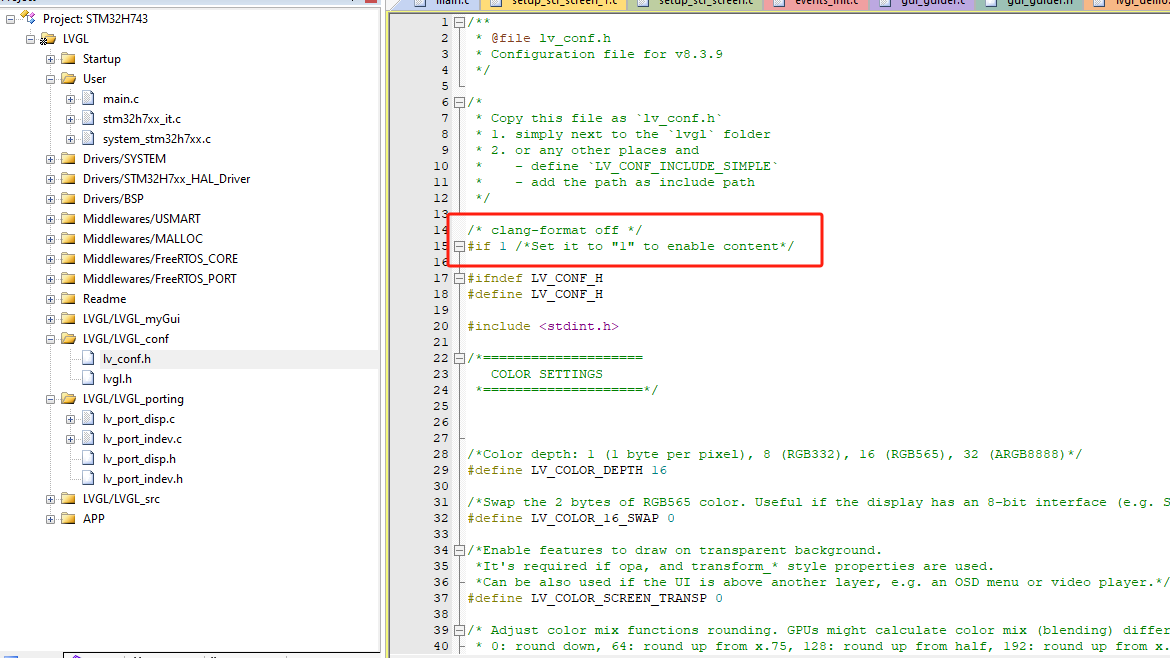Click the Drivers/SYSTEM folder icon

point(69,158)
